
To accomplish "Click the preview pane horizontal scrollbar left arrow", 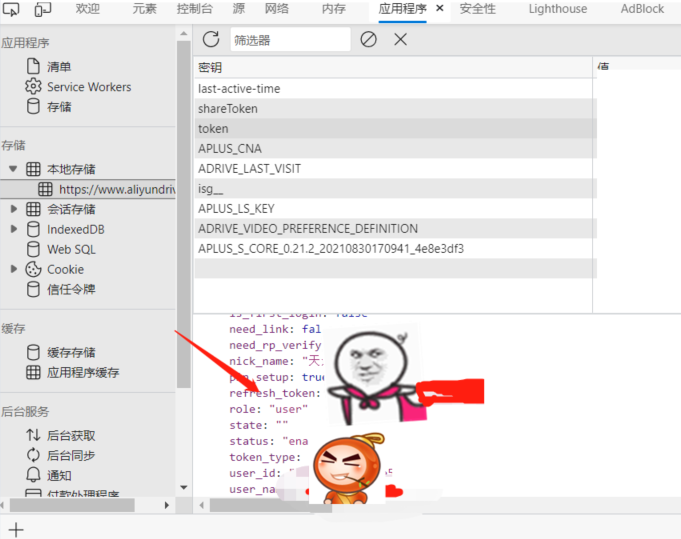I will click(202, 505).
